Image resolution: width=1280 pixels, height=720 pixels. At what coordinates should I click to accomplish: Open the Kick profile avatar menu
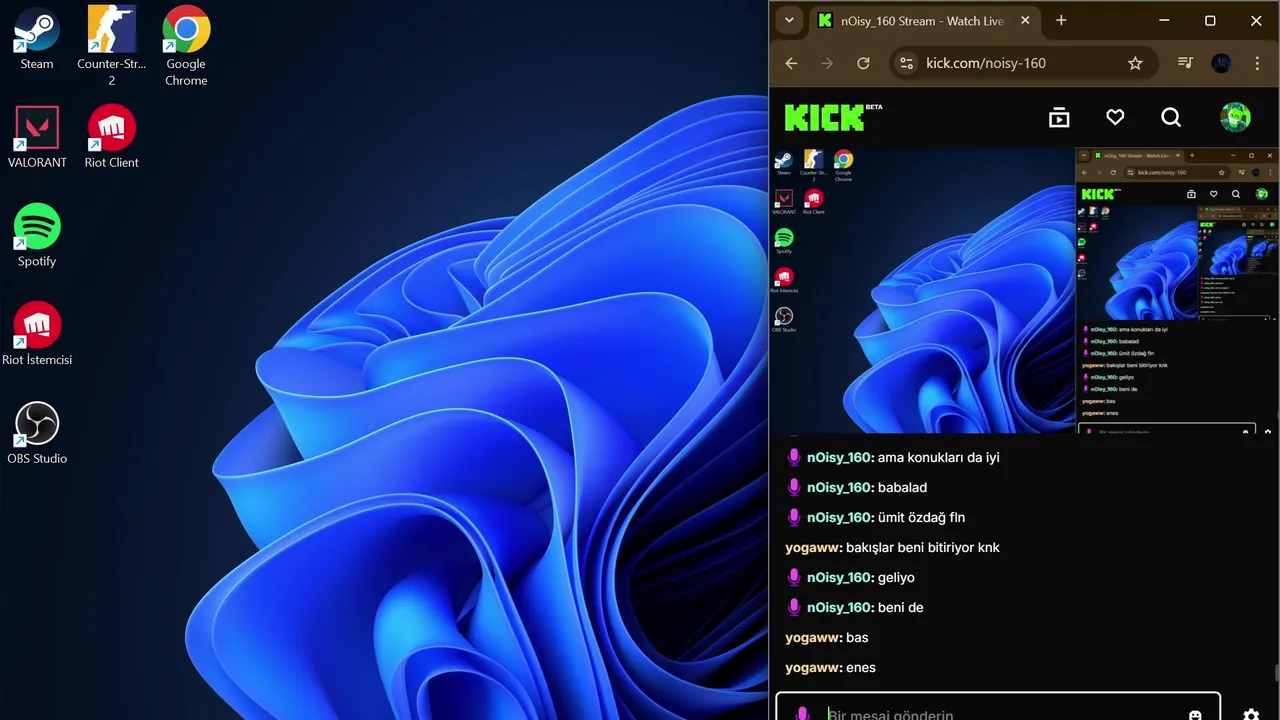click(1235, 117)
